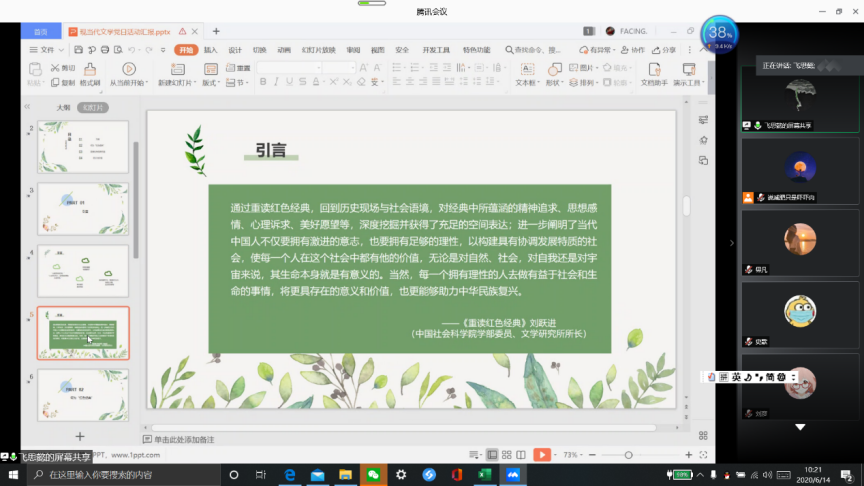Click the zoom slider handle in status bar
864x486 pixels.
tap(629, 455)
